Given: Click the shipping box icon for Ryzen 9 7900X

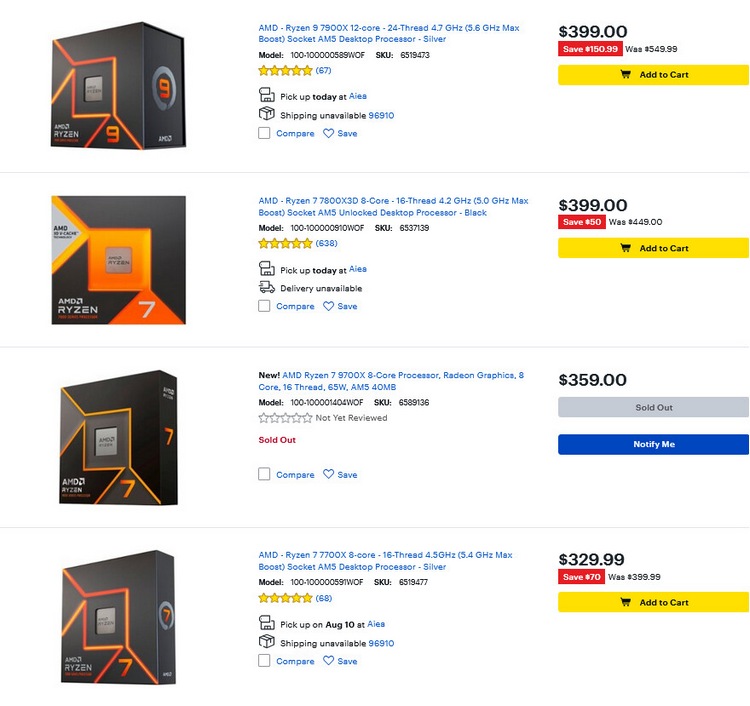Looking at the screenshot, I should pos(266,115).
